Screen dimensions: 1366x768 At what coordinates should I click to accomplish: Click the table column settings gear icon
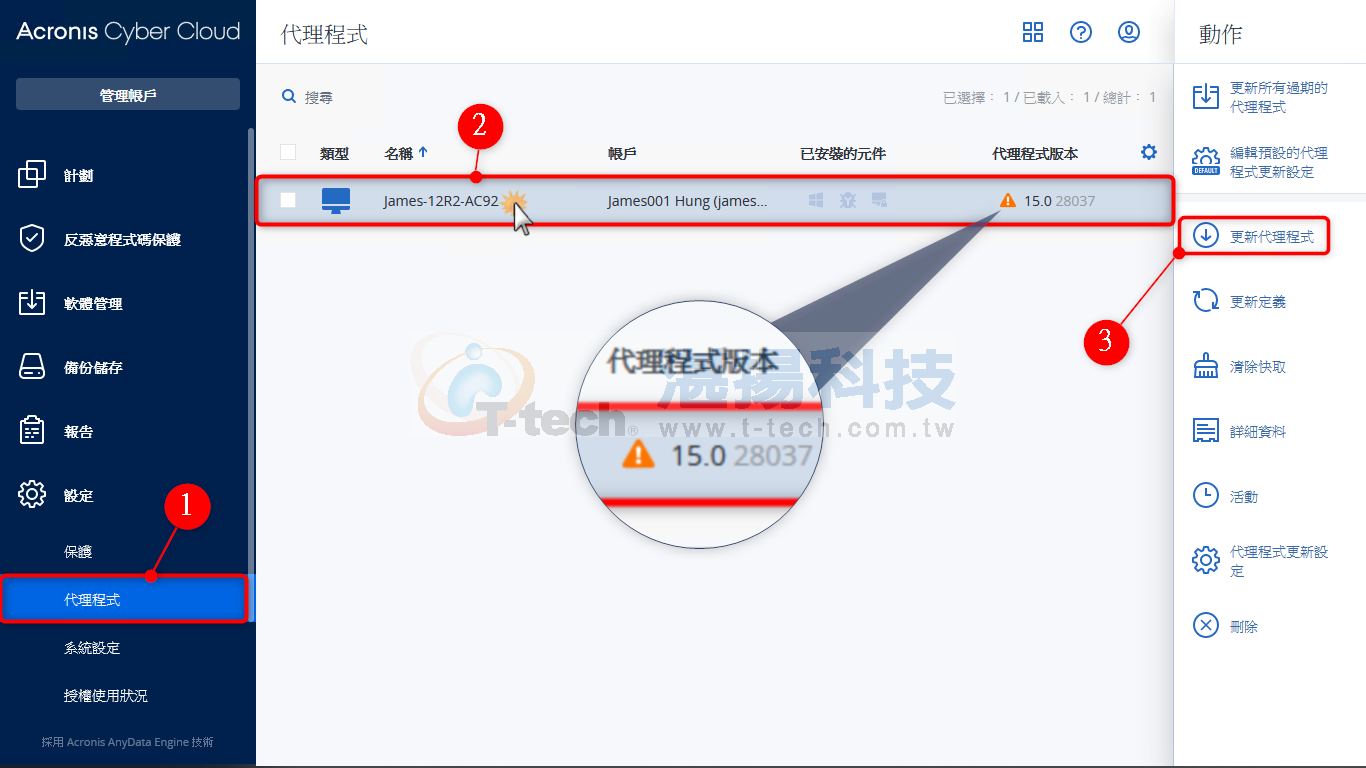click(1149, 152)
